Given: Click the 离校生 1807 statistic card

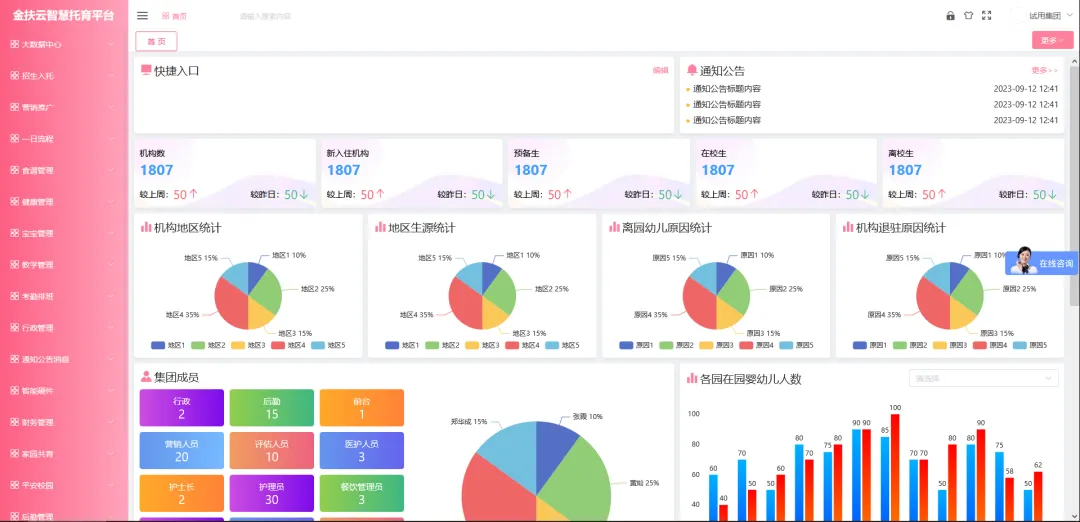Looking at the screenshot, I should (x=973, y=174).
